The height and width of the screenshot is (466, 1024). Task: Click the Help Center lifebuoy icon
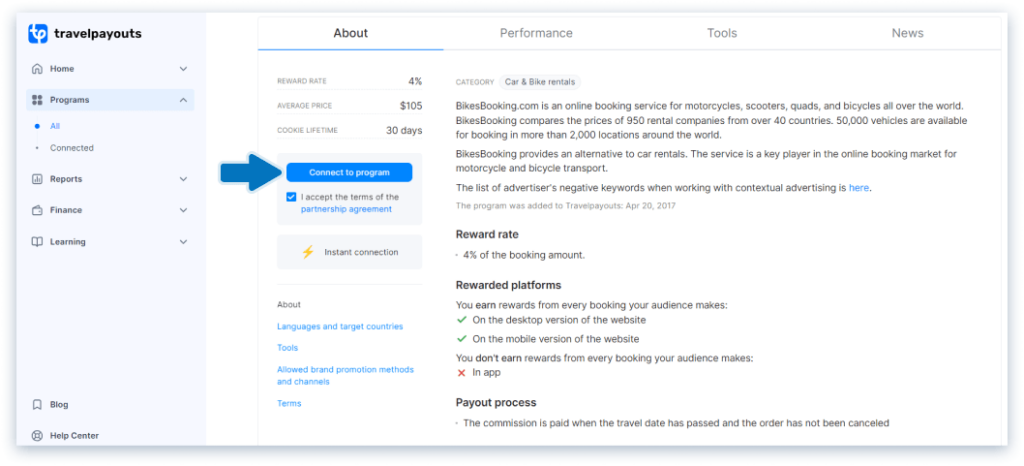coord(37,436)
